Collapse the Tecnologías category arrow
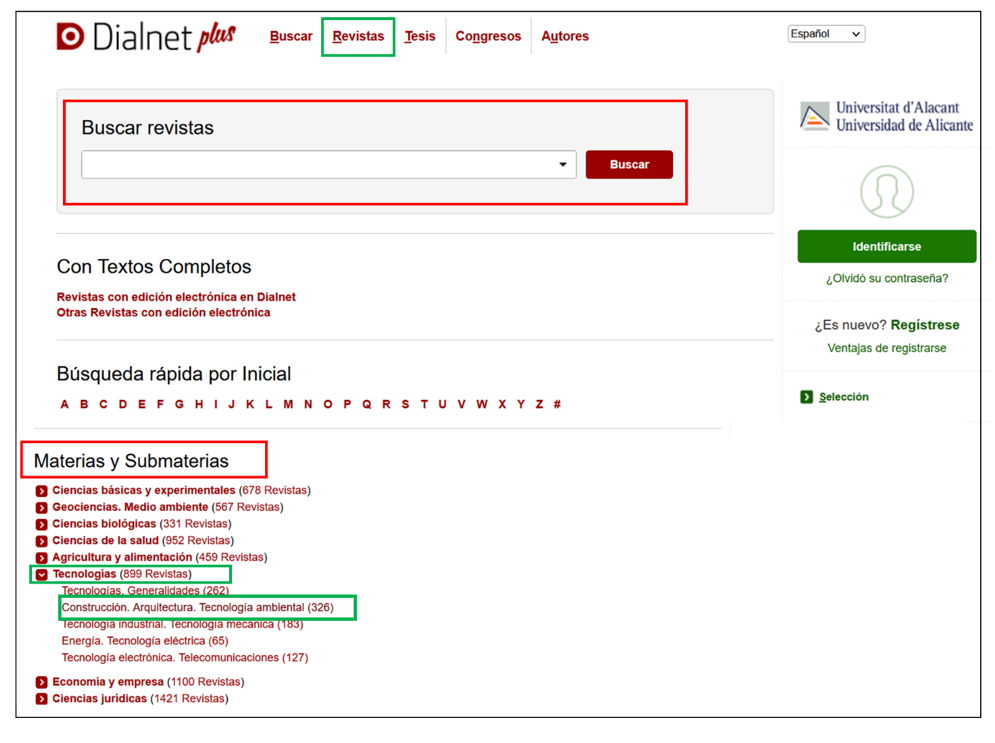 tap(42, 575)
